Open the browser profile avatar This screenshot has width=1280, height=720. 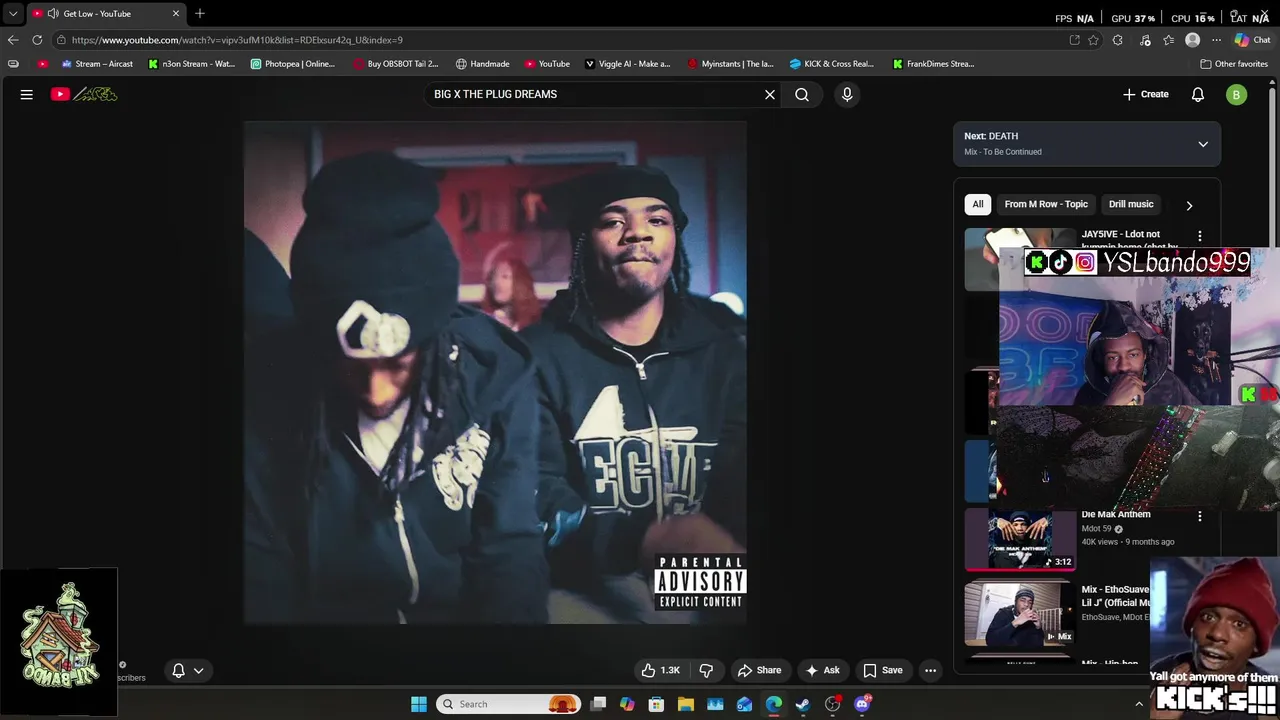(x=1192, y=40)
